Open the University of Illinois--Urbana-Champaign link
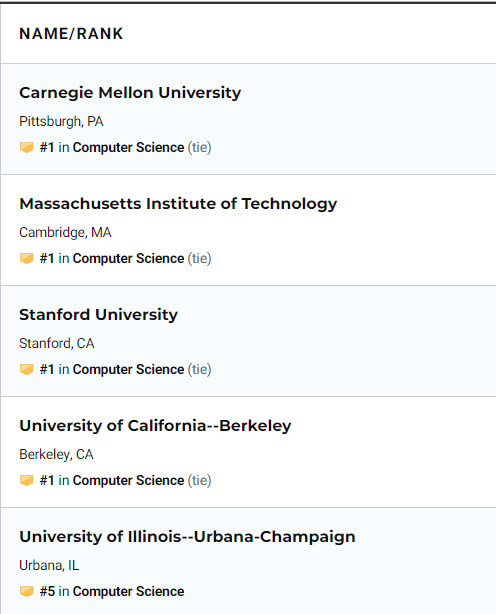This screenshot has width=496, height=614. click(x=188, y=537)
